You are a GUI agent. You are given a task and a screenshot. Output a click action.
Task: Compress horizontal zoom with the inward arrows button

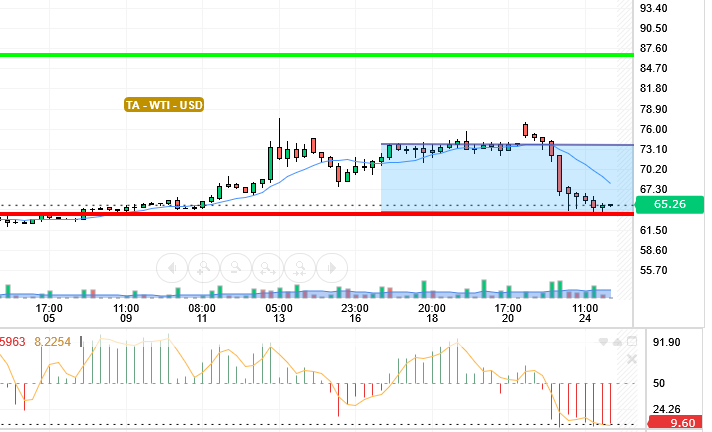pyautogui.click(x=300, y=268)
